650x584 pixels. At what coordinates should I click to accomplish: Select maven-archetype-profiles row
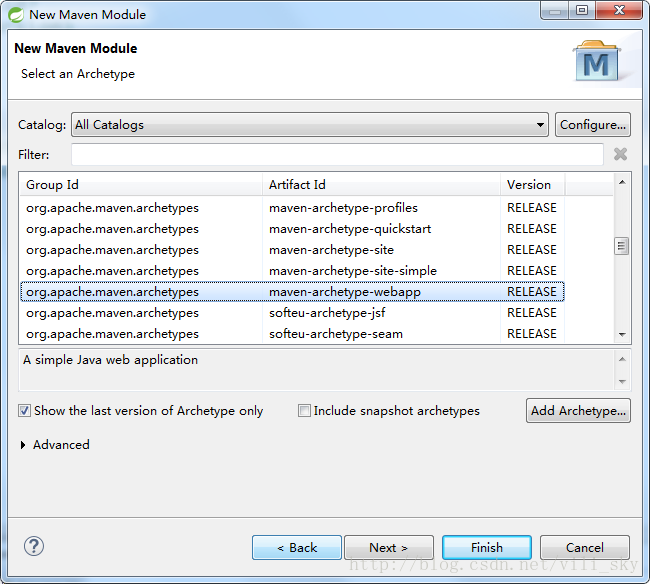pyautogui.click(x=292, y=208)
